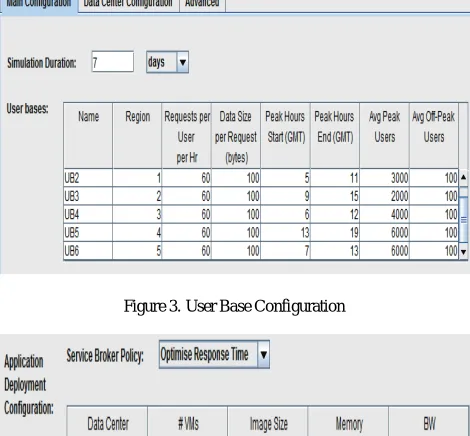Open the Advanced tab
This screenshot has height=436, width=470.
[x=202, y=5]
